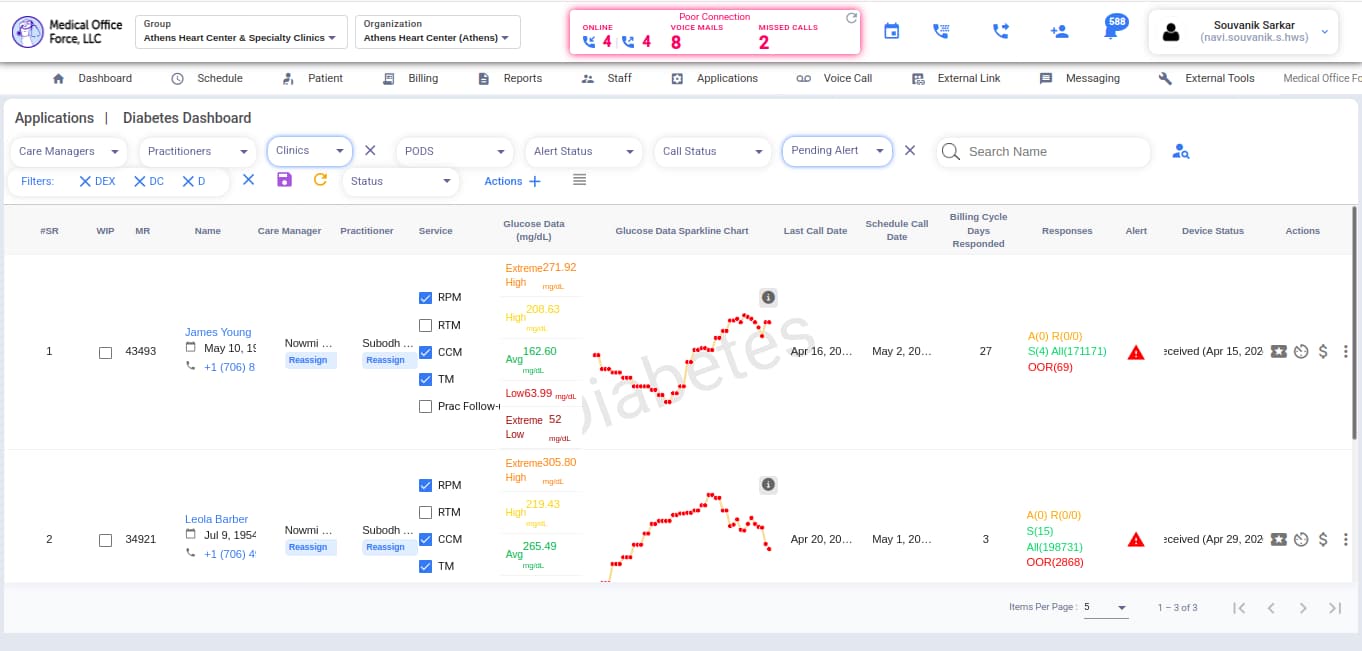The height and width of the screenshot is (651, 1362).
Task: Open the Patient menu
Action: point(313,78)
